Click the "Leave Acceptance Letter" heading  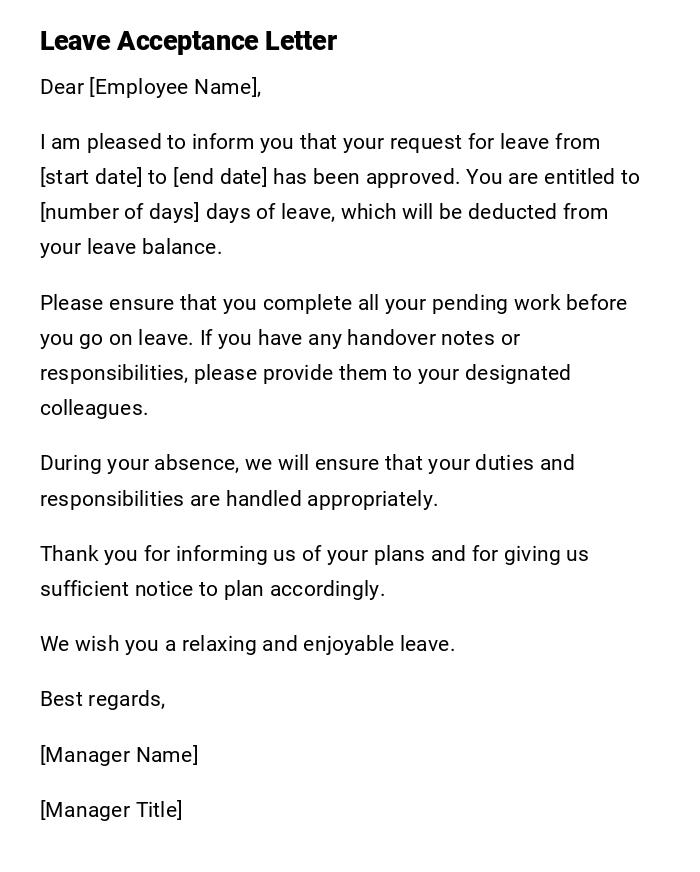[188, 41]
